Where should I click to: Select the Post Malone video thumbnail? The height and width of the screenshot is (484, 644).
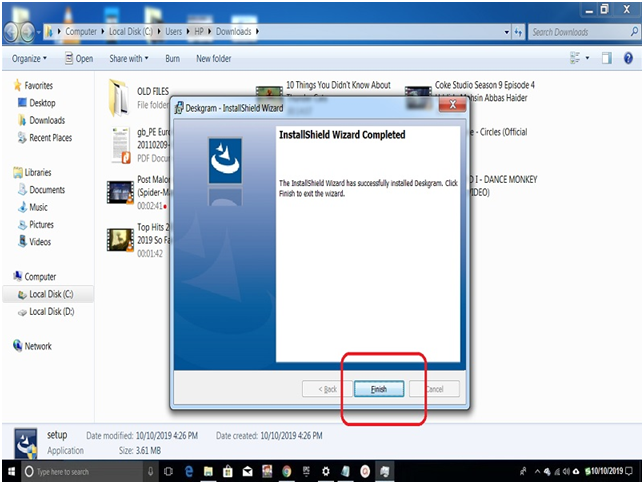[x=120, y=192]
